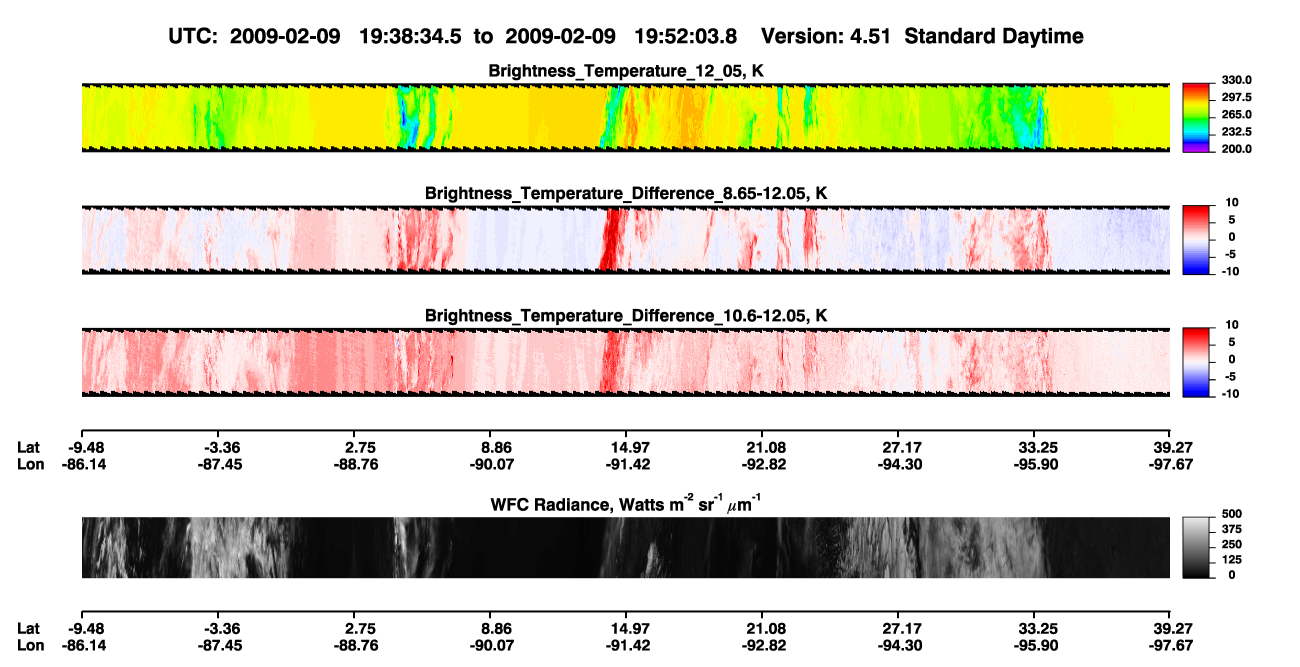Click the '200.0' colorbar tick label
The width and height of the screenshot is (1300, 667).
coord(1236,148)
